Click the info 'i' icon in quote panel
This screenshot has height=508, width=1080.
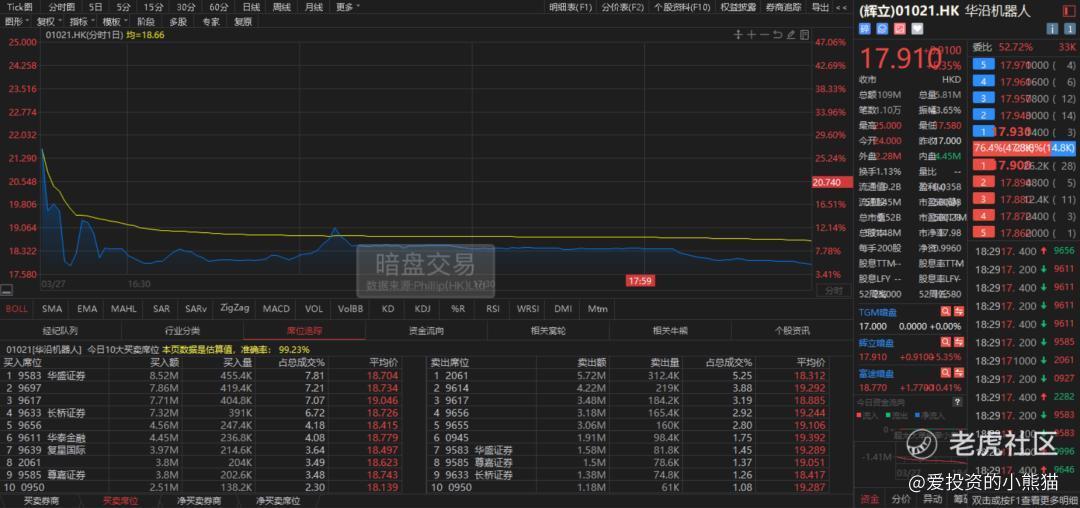pyautogui.click(x=1052, y=28)
